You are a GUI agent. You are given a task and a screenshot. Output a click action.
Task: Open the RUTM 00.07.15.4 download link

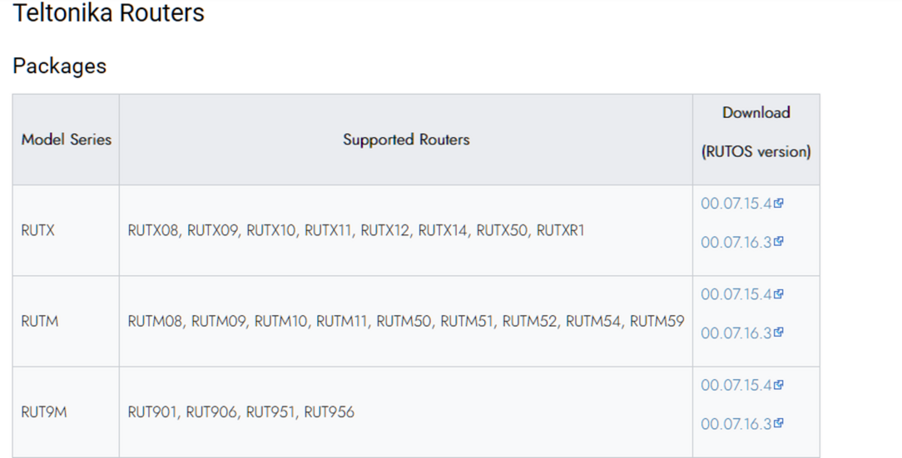tap(736, 295)
